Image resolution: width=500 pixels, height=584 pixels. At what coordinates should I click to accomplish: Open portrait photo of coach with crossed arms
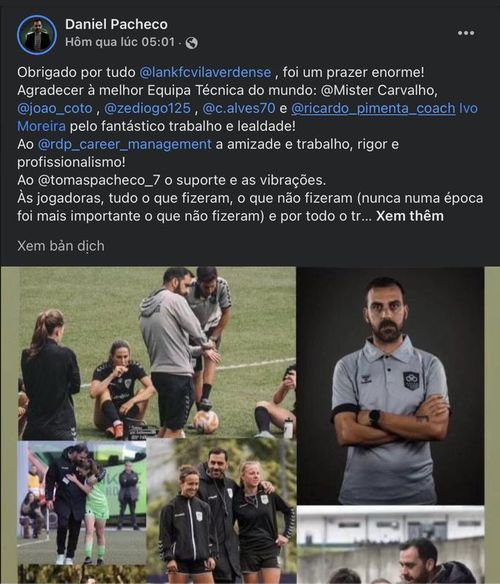(x=390, y=385)
